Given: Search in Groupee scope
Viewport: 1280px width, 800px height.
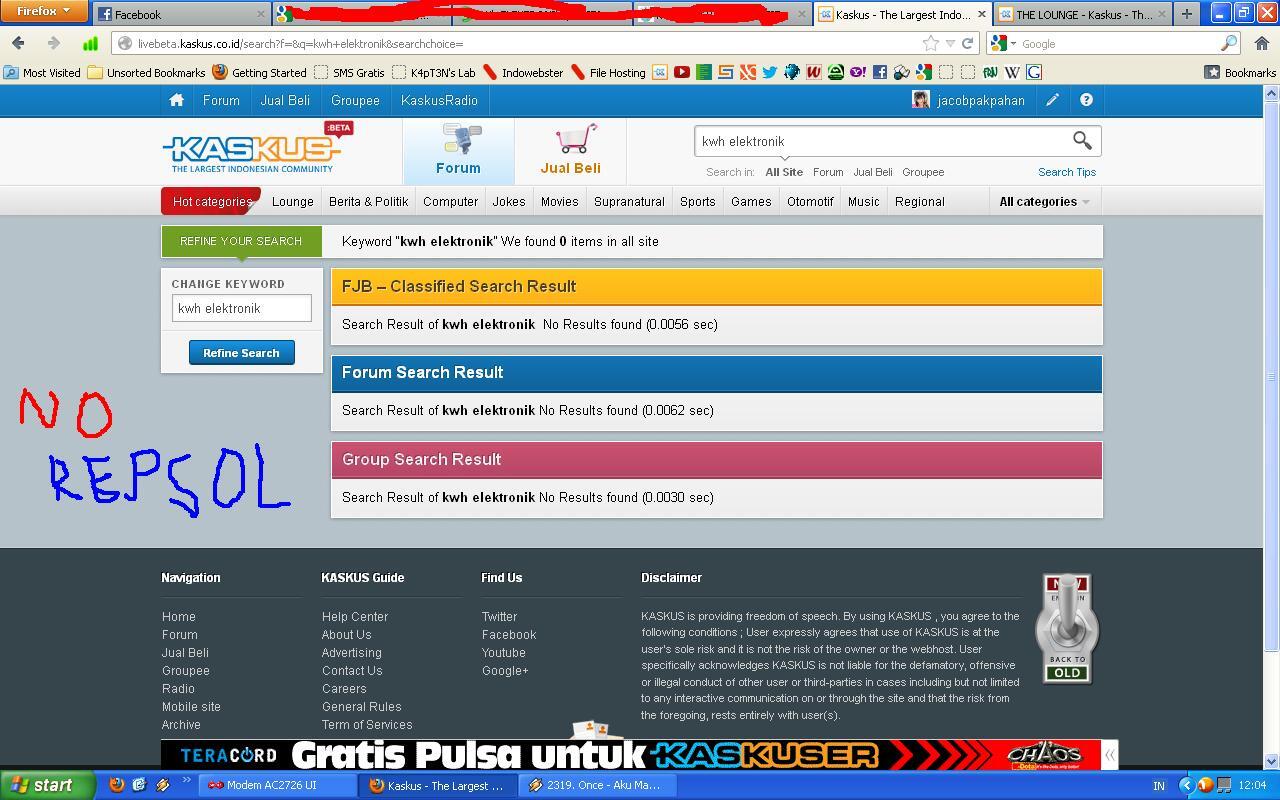Looking at the screenshot, I should pyautogui.click(x=923, y=172).
